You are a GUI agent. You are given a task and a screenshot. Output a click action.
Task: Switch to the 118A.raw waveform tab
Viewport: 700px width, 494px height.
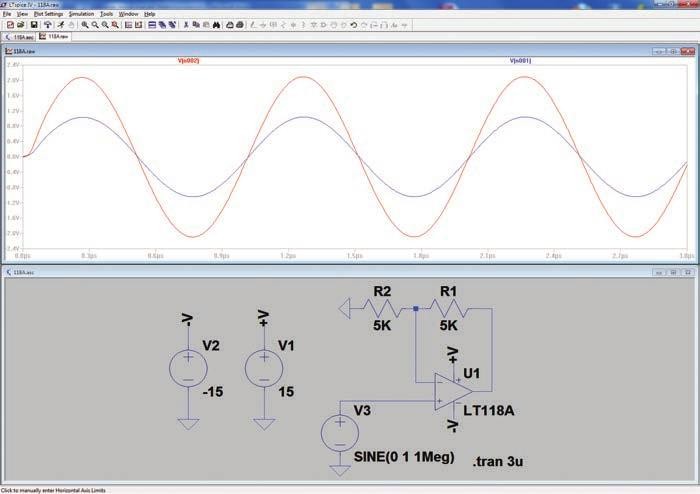tap(54, 37)
